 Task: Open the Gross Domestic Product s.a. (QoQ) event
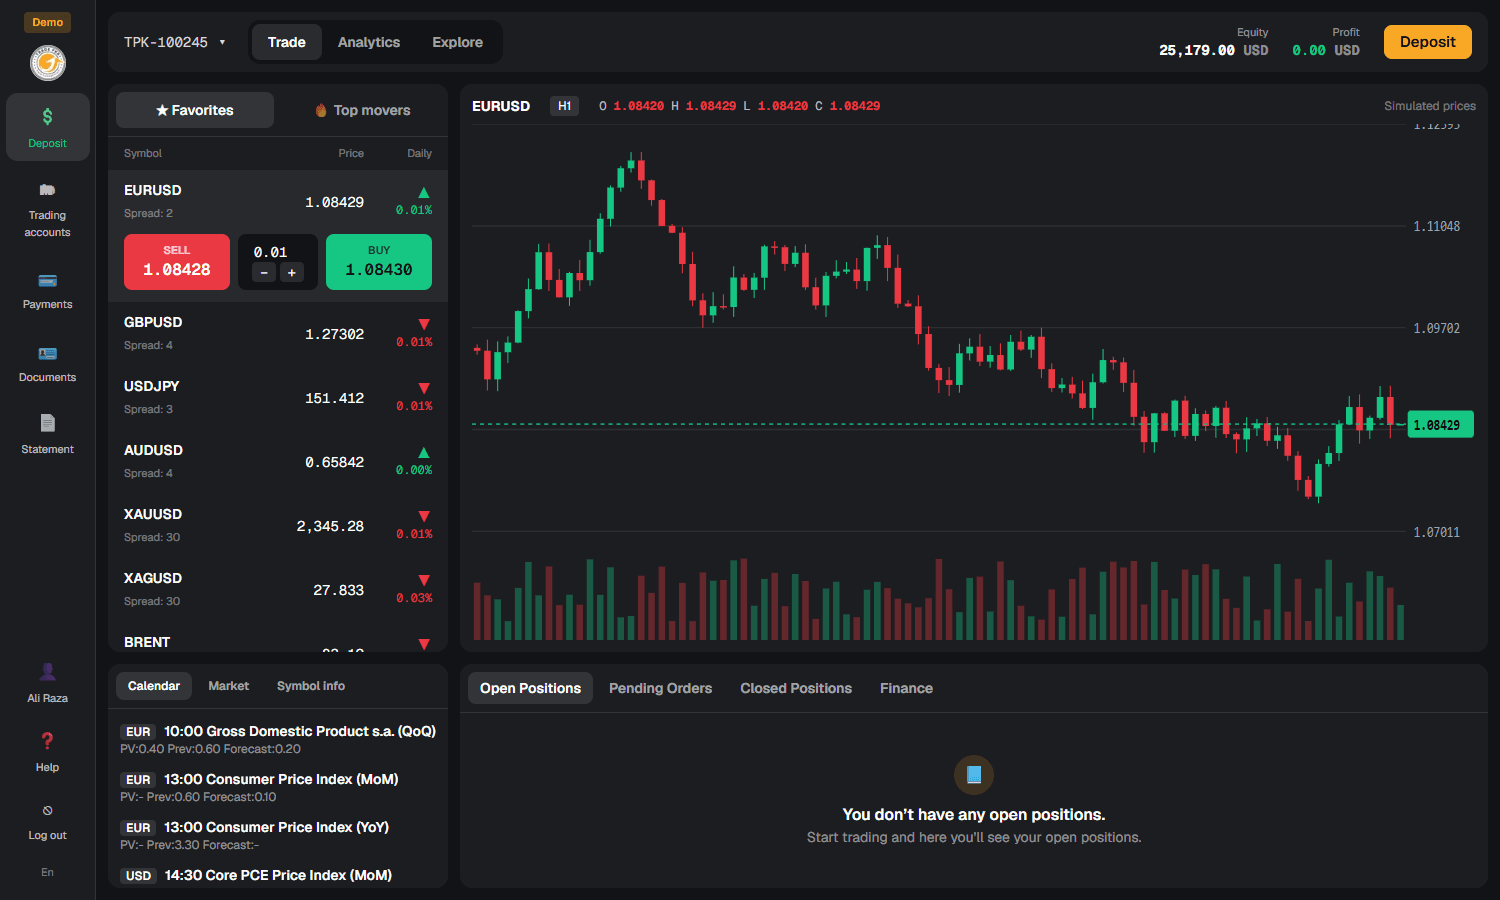pyautogui.click(x=278, y=740)
